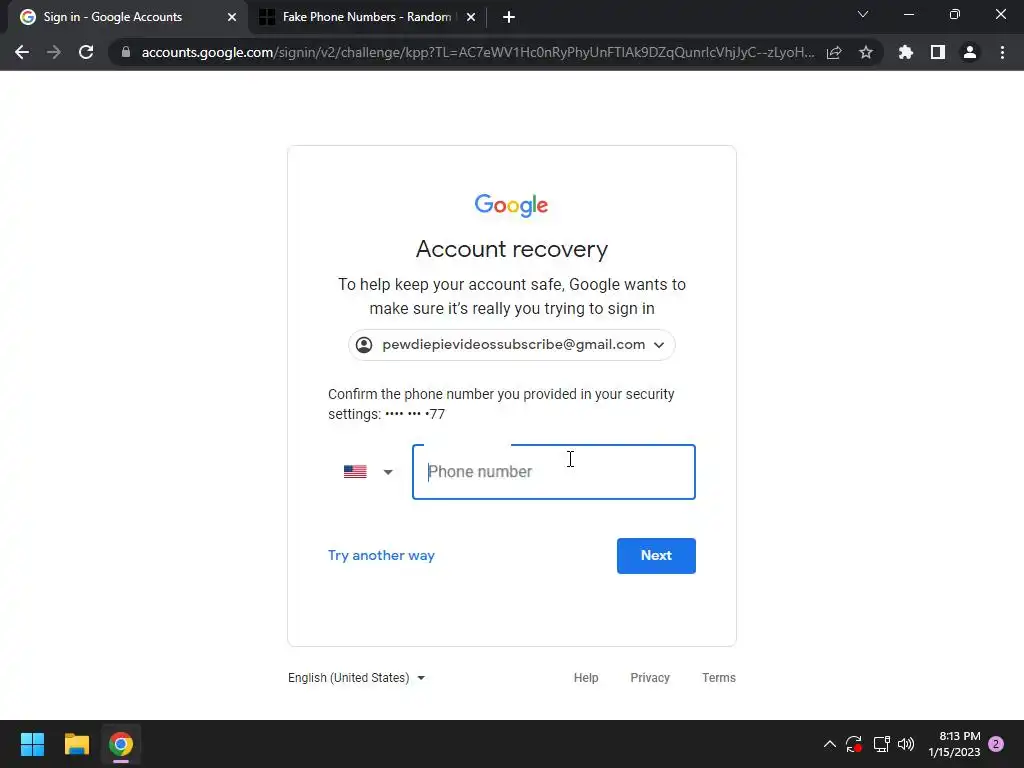Screen dimensions: 1024x768
Task: Open the clock showing 8:13 PM
Action: click(954, 744)
